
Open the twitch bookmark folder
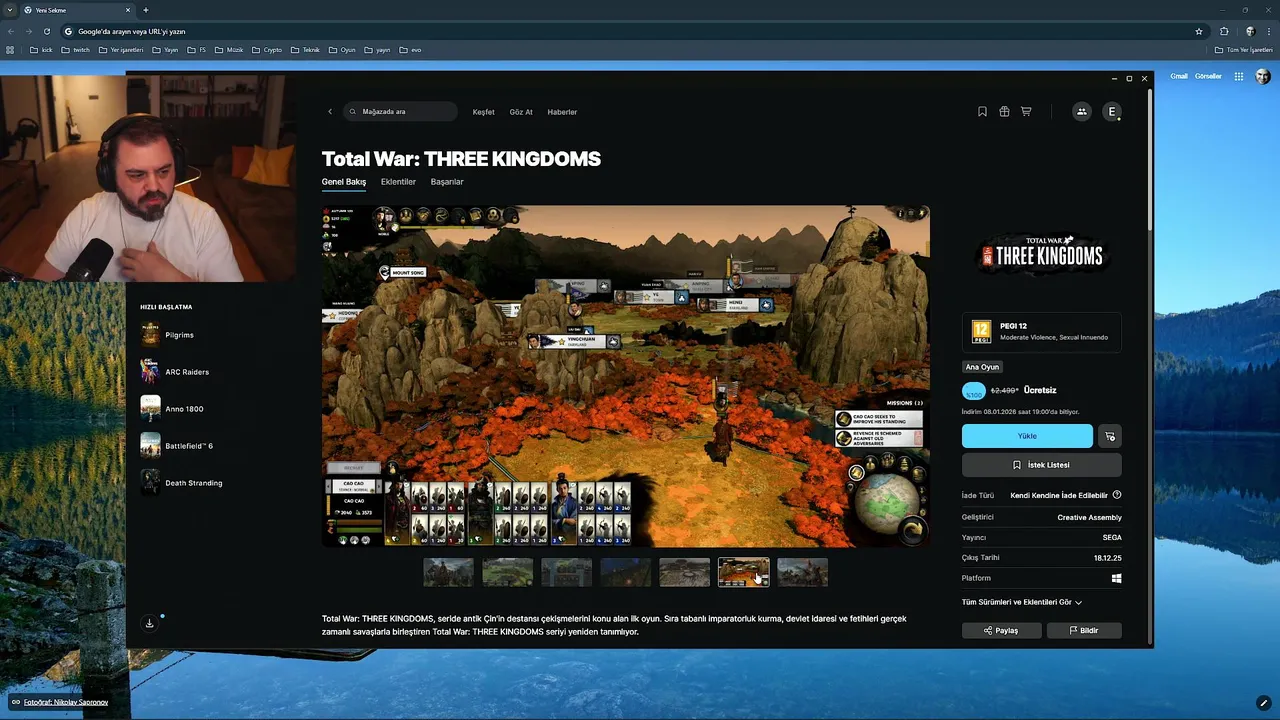pos(76,50)
